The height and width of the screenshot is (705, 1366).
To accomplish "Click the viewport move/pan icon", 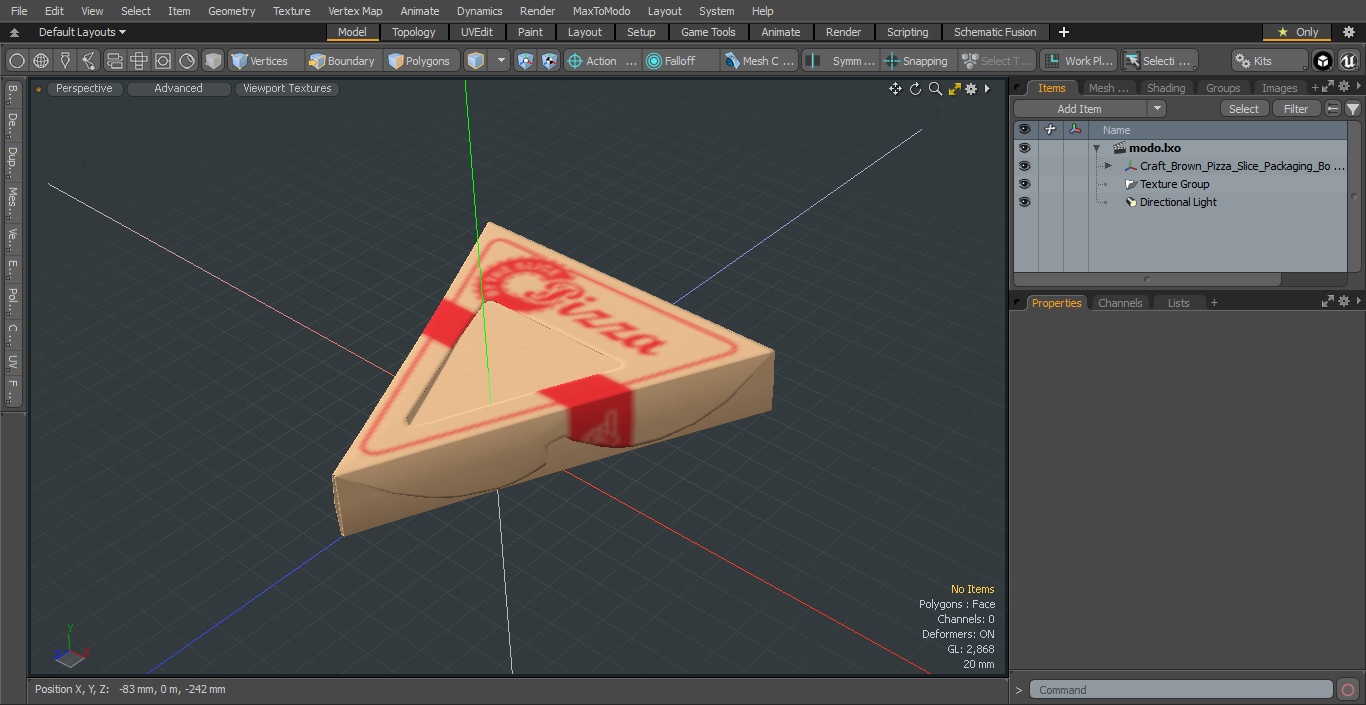I will (895, 89).
